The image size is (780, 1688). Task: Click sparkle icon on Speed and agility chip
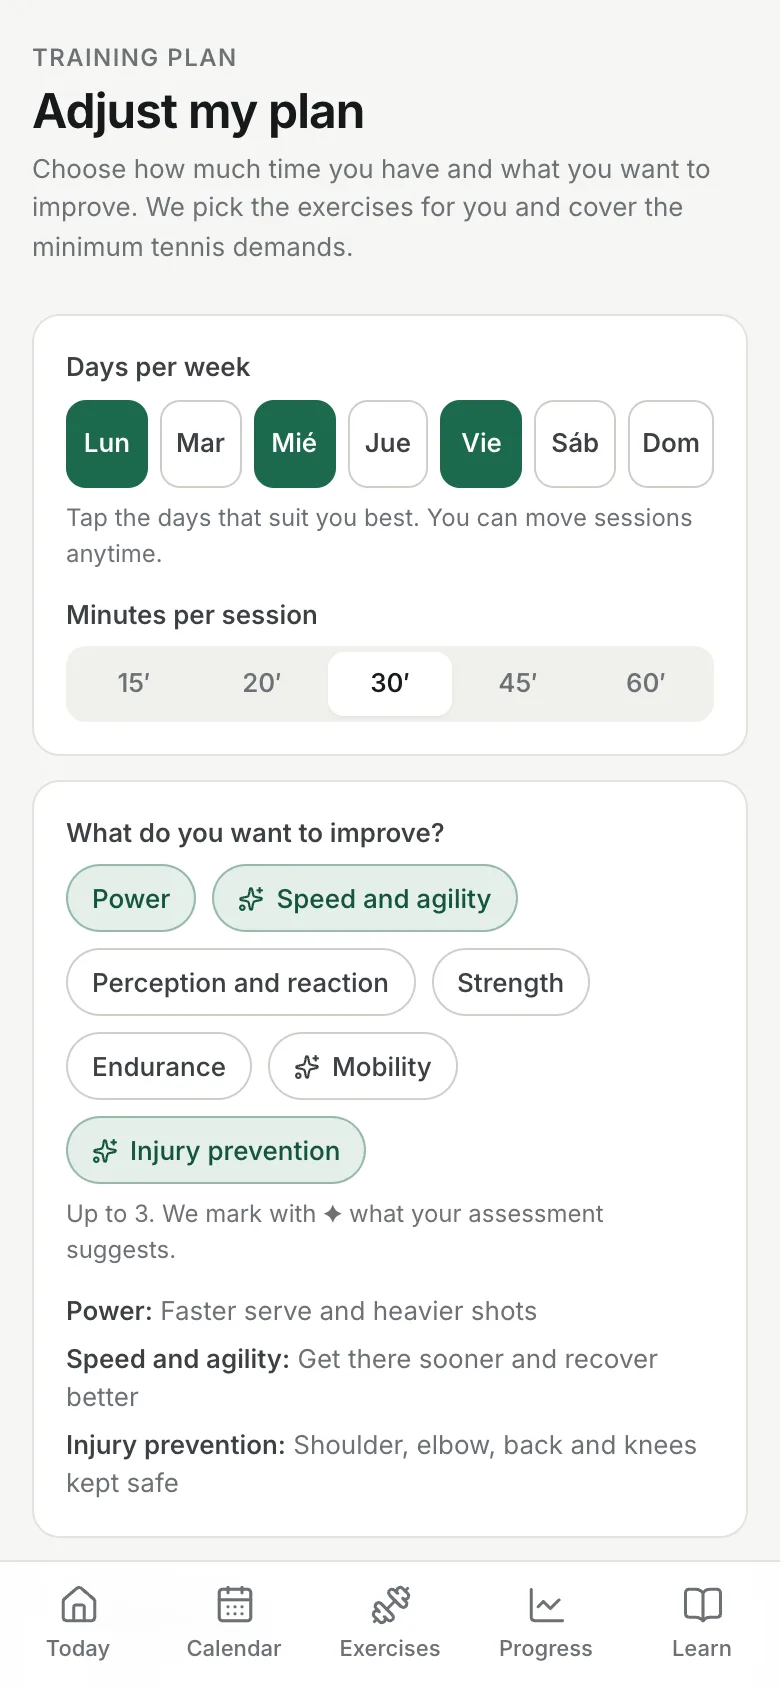click(x=251, y=899)
